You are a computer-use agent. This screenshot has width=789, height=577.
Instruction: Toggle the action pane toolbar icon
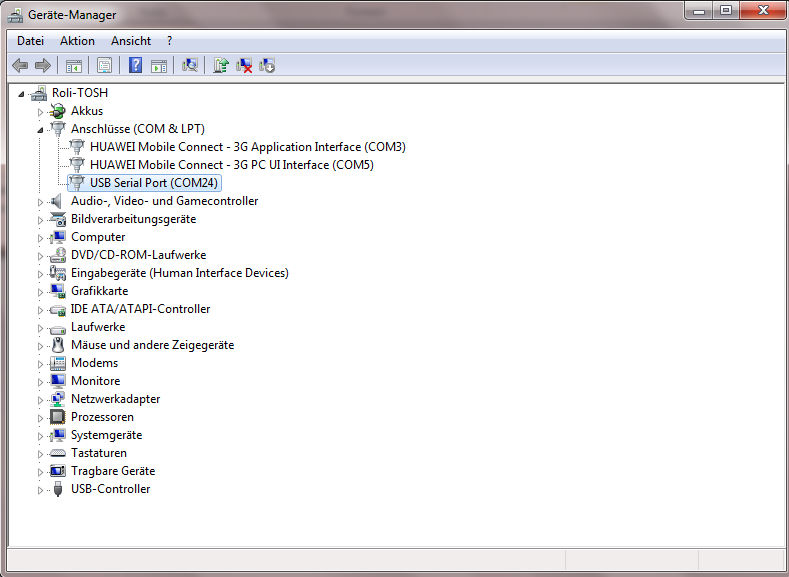(159, 65)
